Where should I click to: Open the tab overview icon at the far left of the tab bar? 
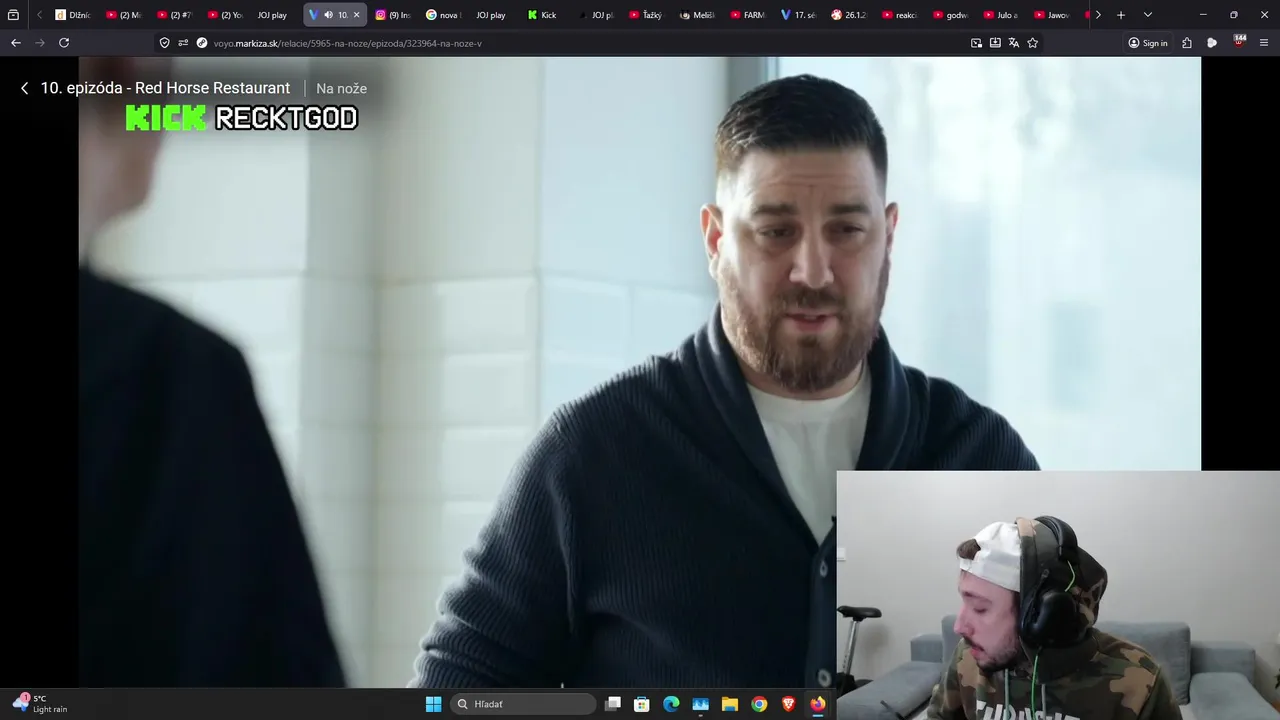click(x=13, y=15)
